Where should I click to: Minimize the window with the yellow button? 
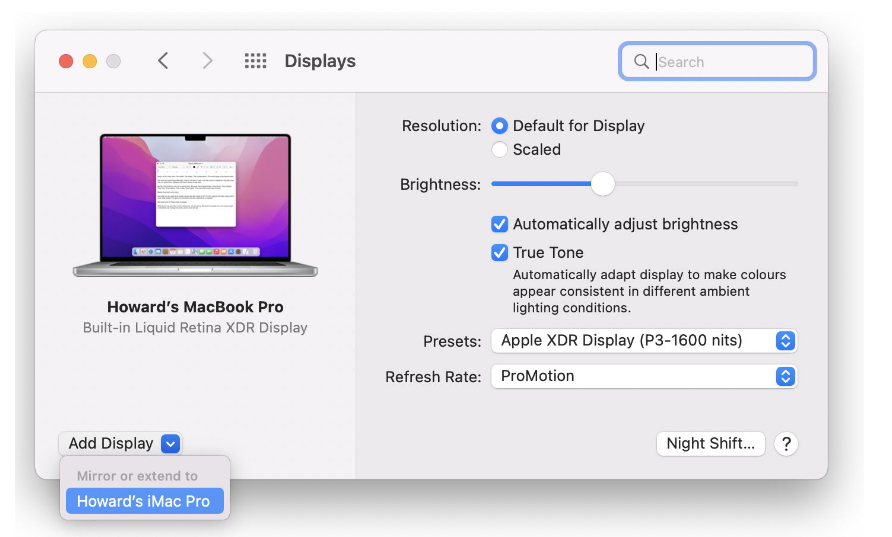point(90,61)
